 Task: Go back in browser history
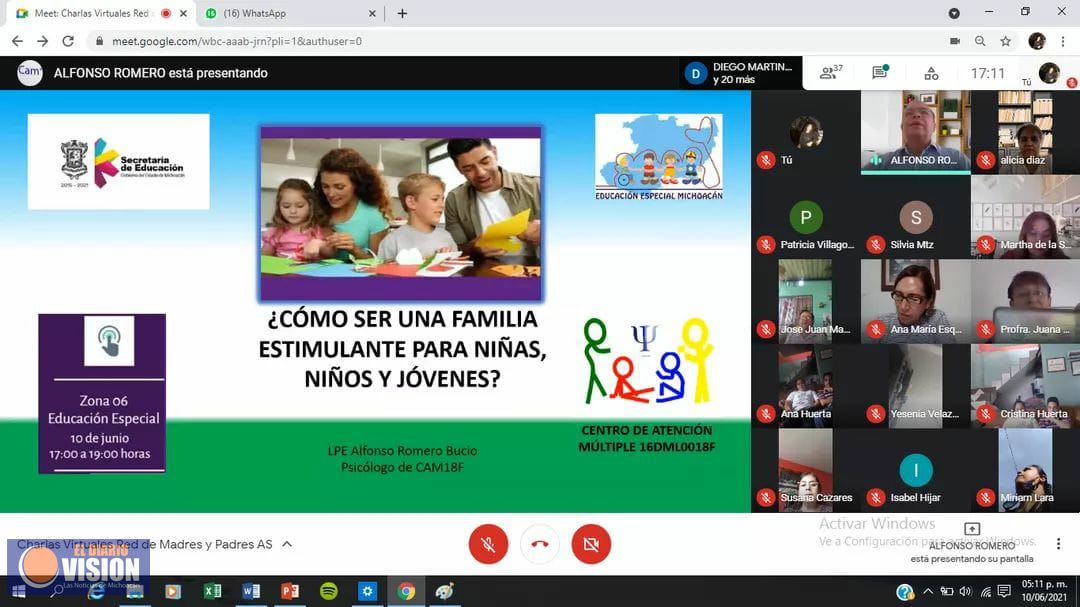17,41
